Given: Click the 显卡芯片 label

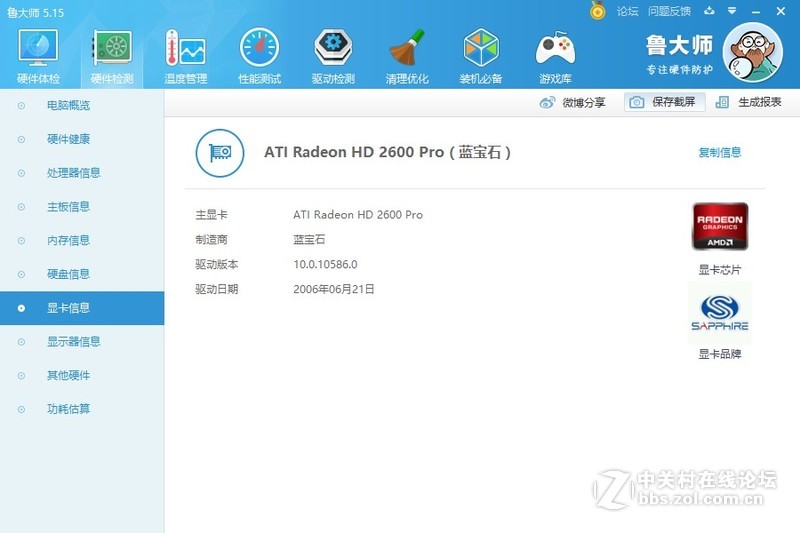Looking at the screenshot, I should point(720,270).
